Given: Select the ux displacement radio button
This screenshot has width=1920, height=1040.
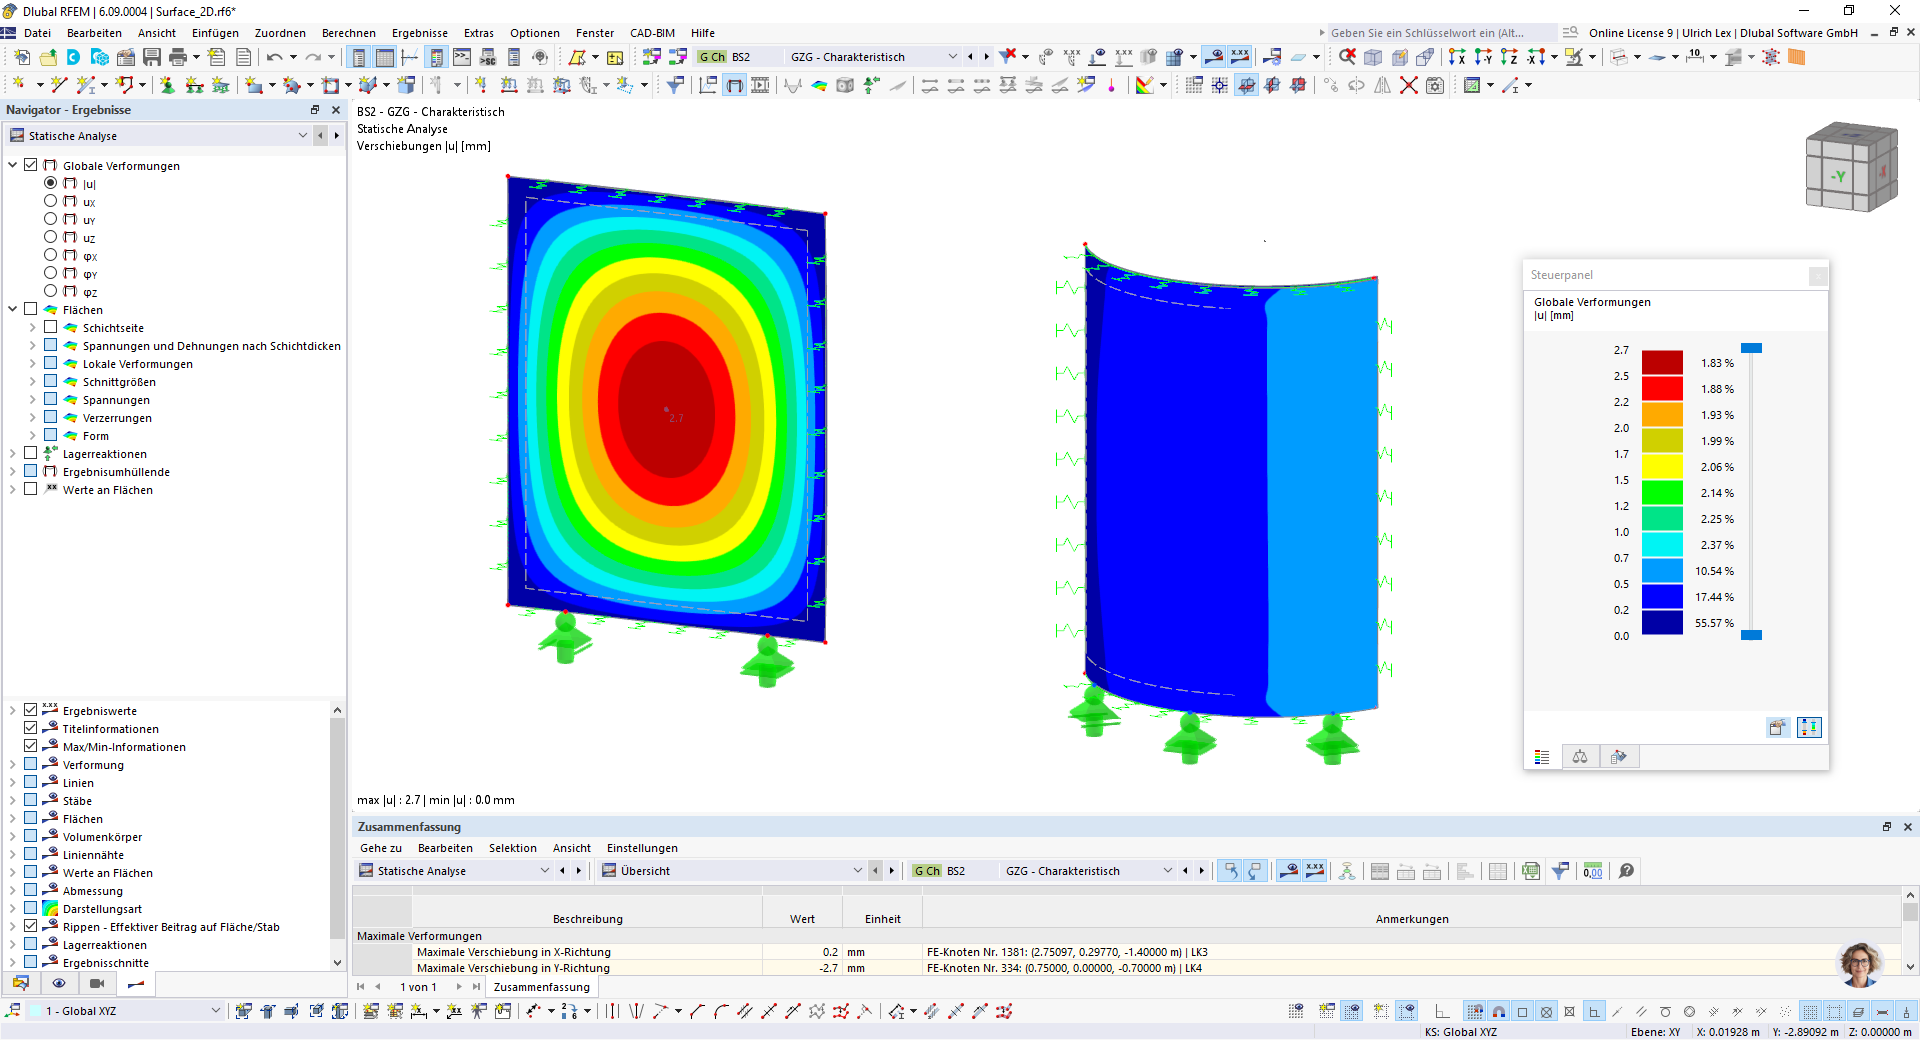Looking at the screenshot, I should (x=50, y=201).
